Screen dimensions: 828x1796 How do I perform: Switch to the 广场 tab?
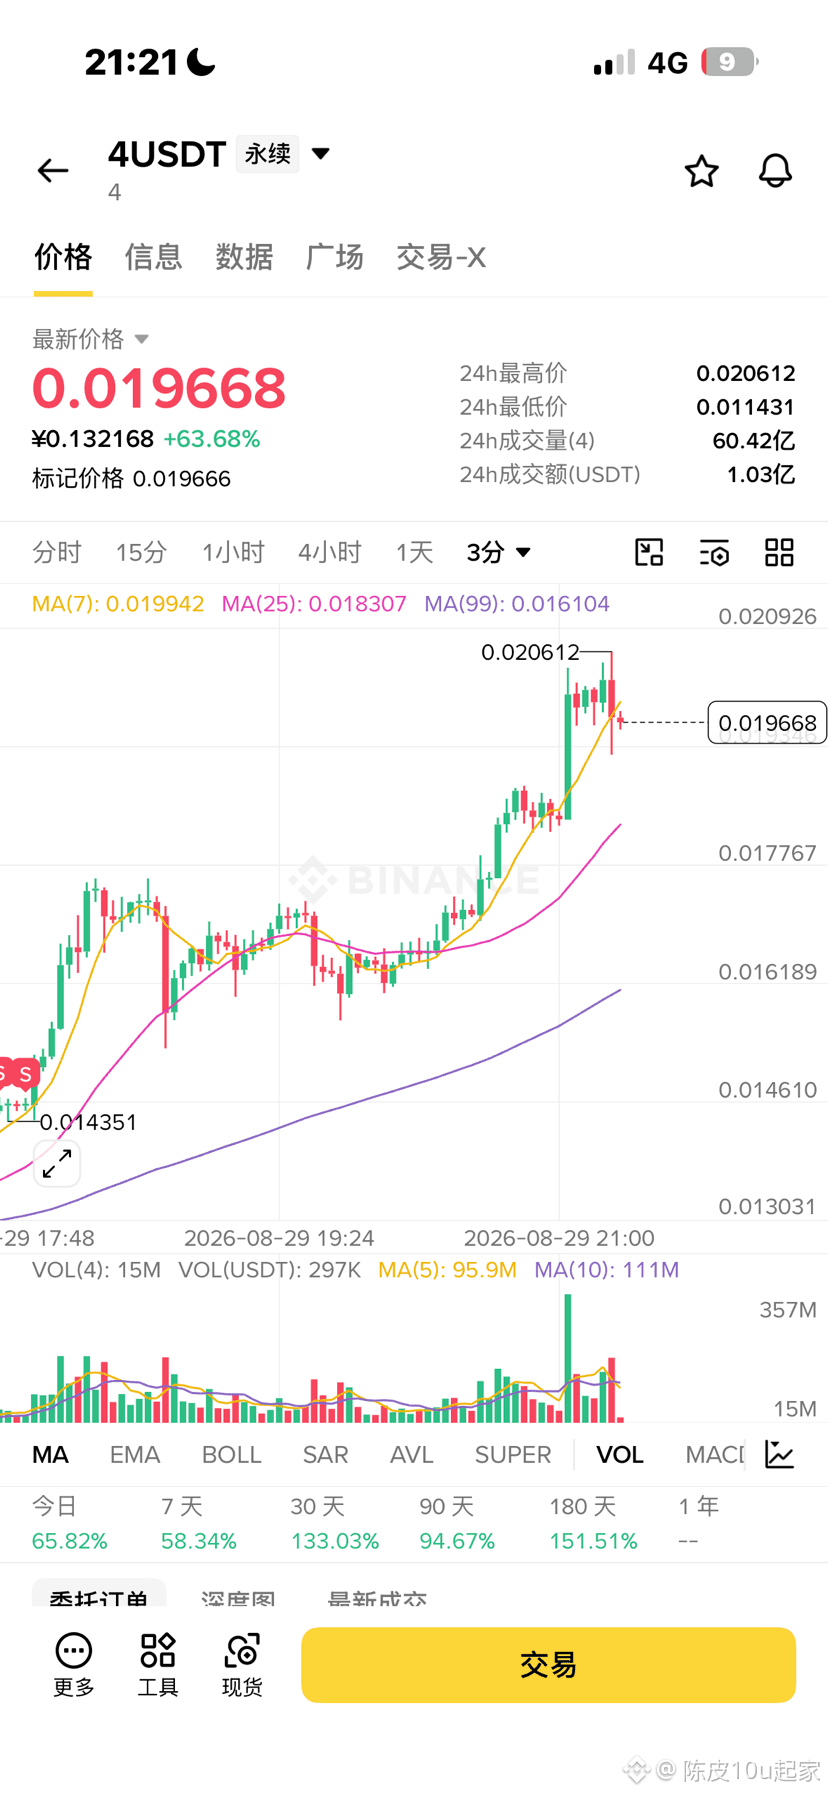(x=334, y=257)
